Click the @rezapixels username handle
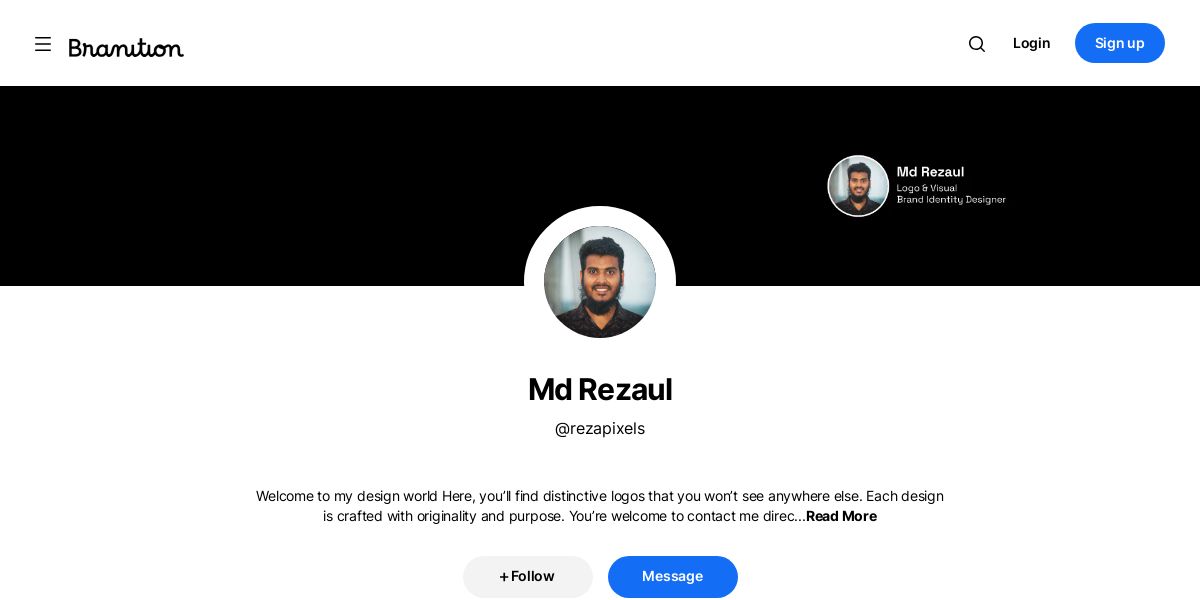 [x=600, y=428]
